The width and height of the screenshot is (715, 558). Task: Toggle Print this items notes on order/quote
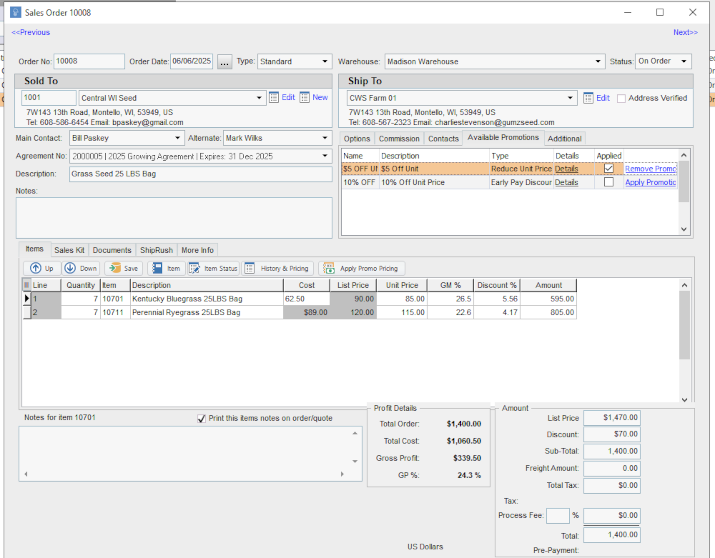pos(201,418)
